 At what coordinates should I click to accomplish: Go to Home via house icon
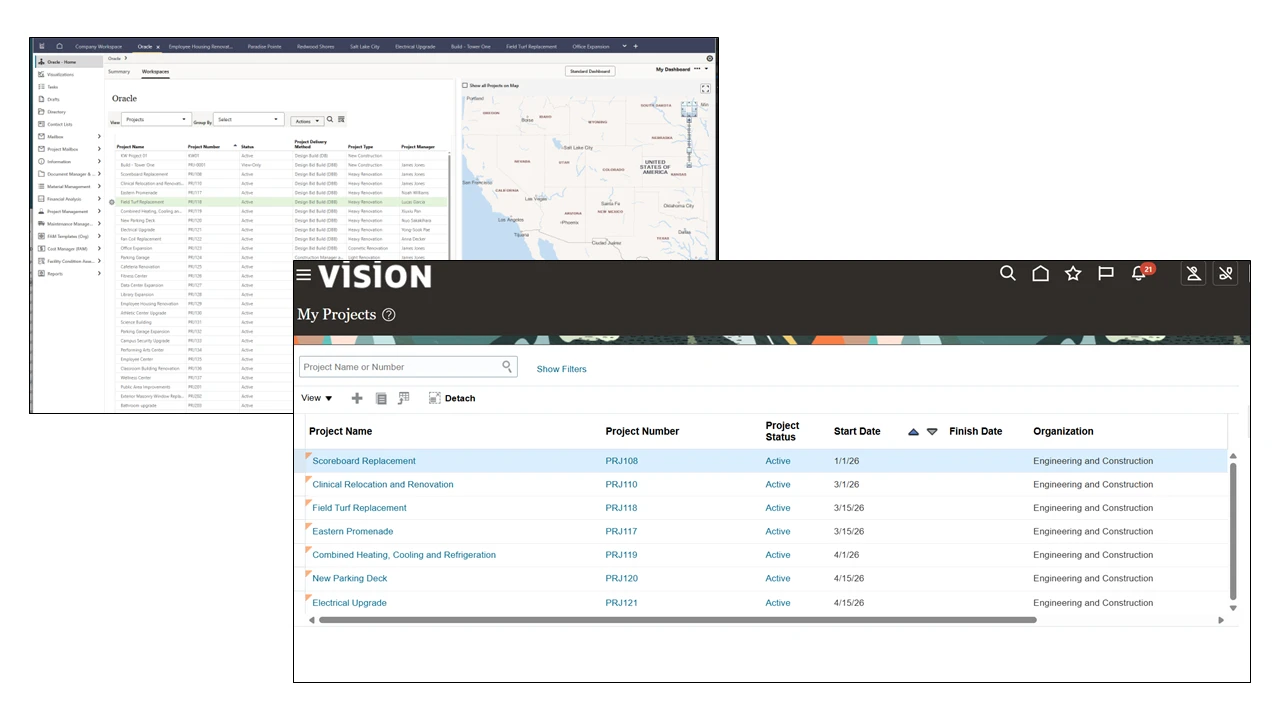pyautogui.click(x=1040, y=273)
